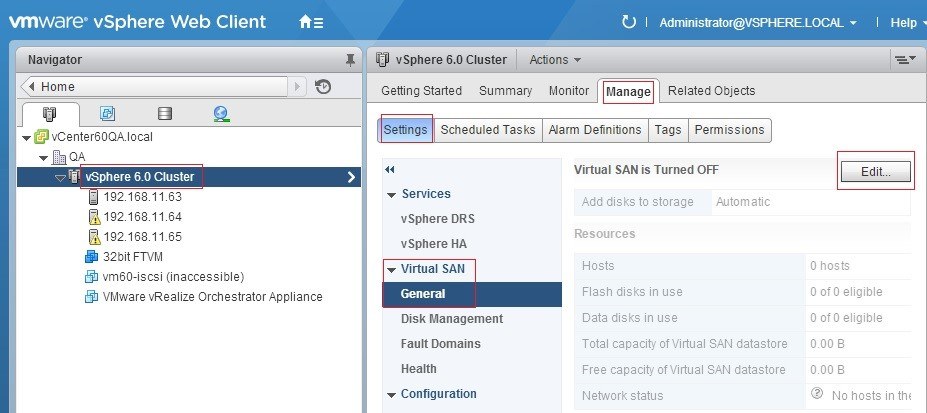Open the Related Objects tab
The width and height of the screenshot is (927, 413).
coord(711,91)
